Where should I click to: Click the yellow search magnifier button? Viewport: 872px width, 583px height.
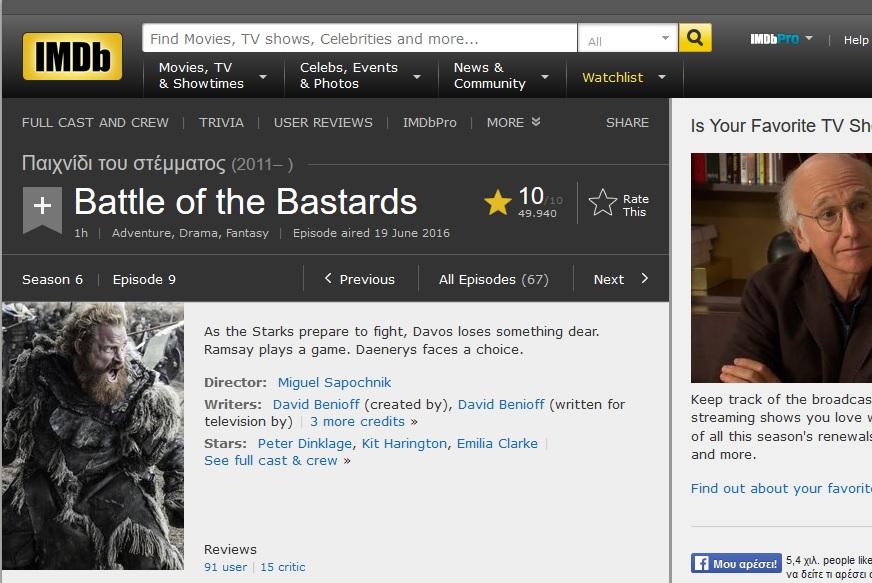(695, 38)
